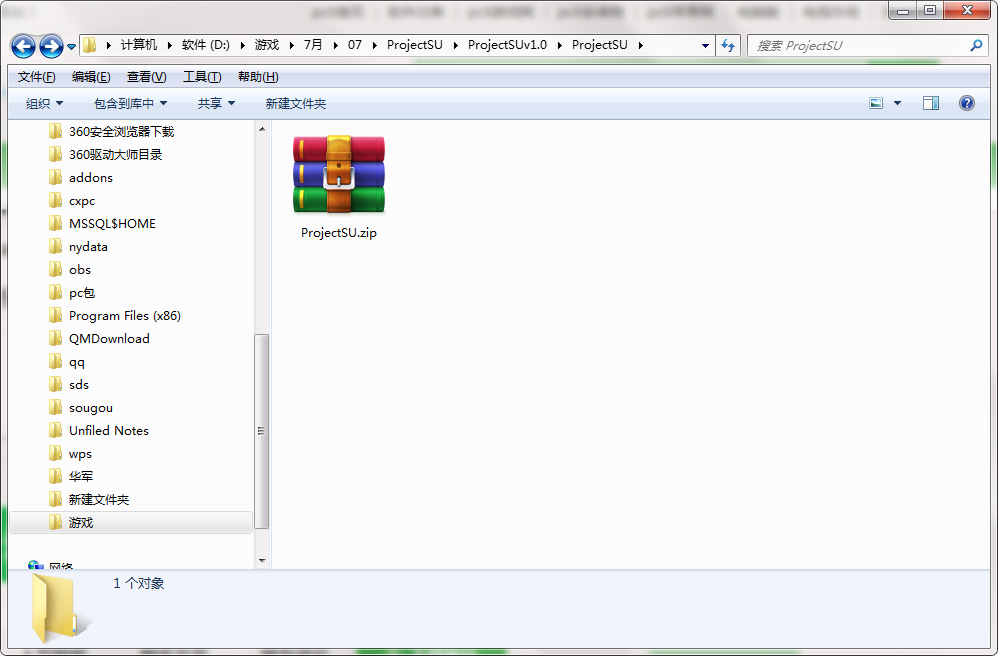The width and height of the screenshot is (998, 656).
Task: Click the cxpc folder icon
Action: 55,200
